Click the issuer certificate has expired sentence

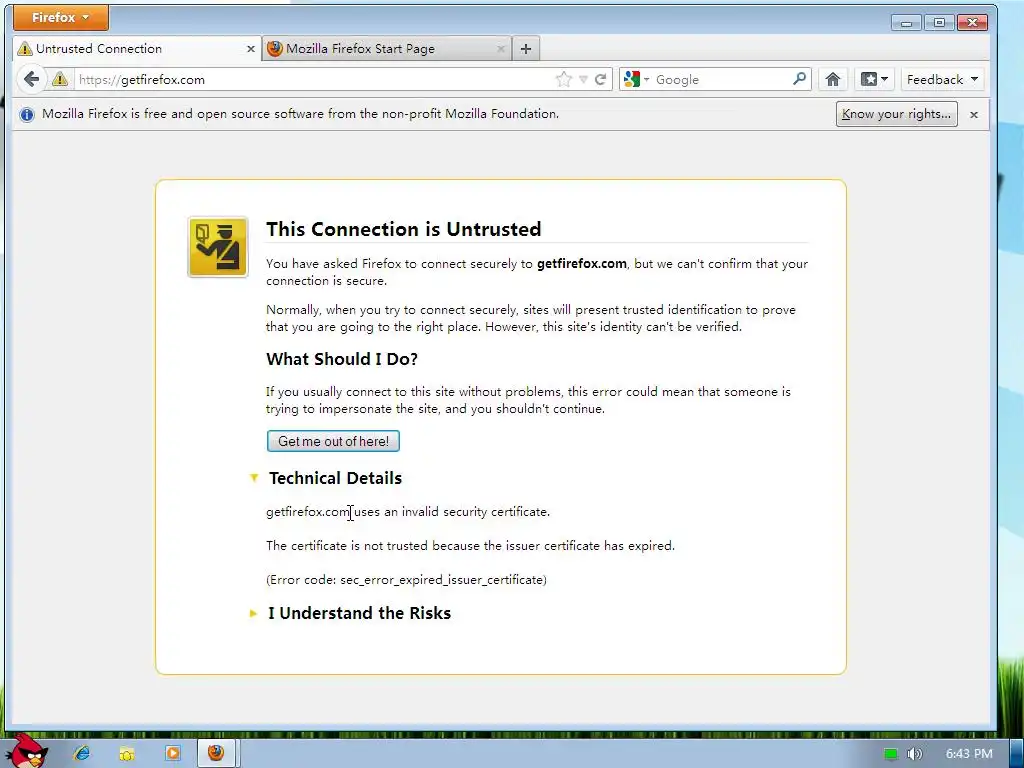point(470,546)
